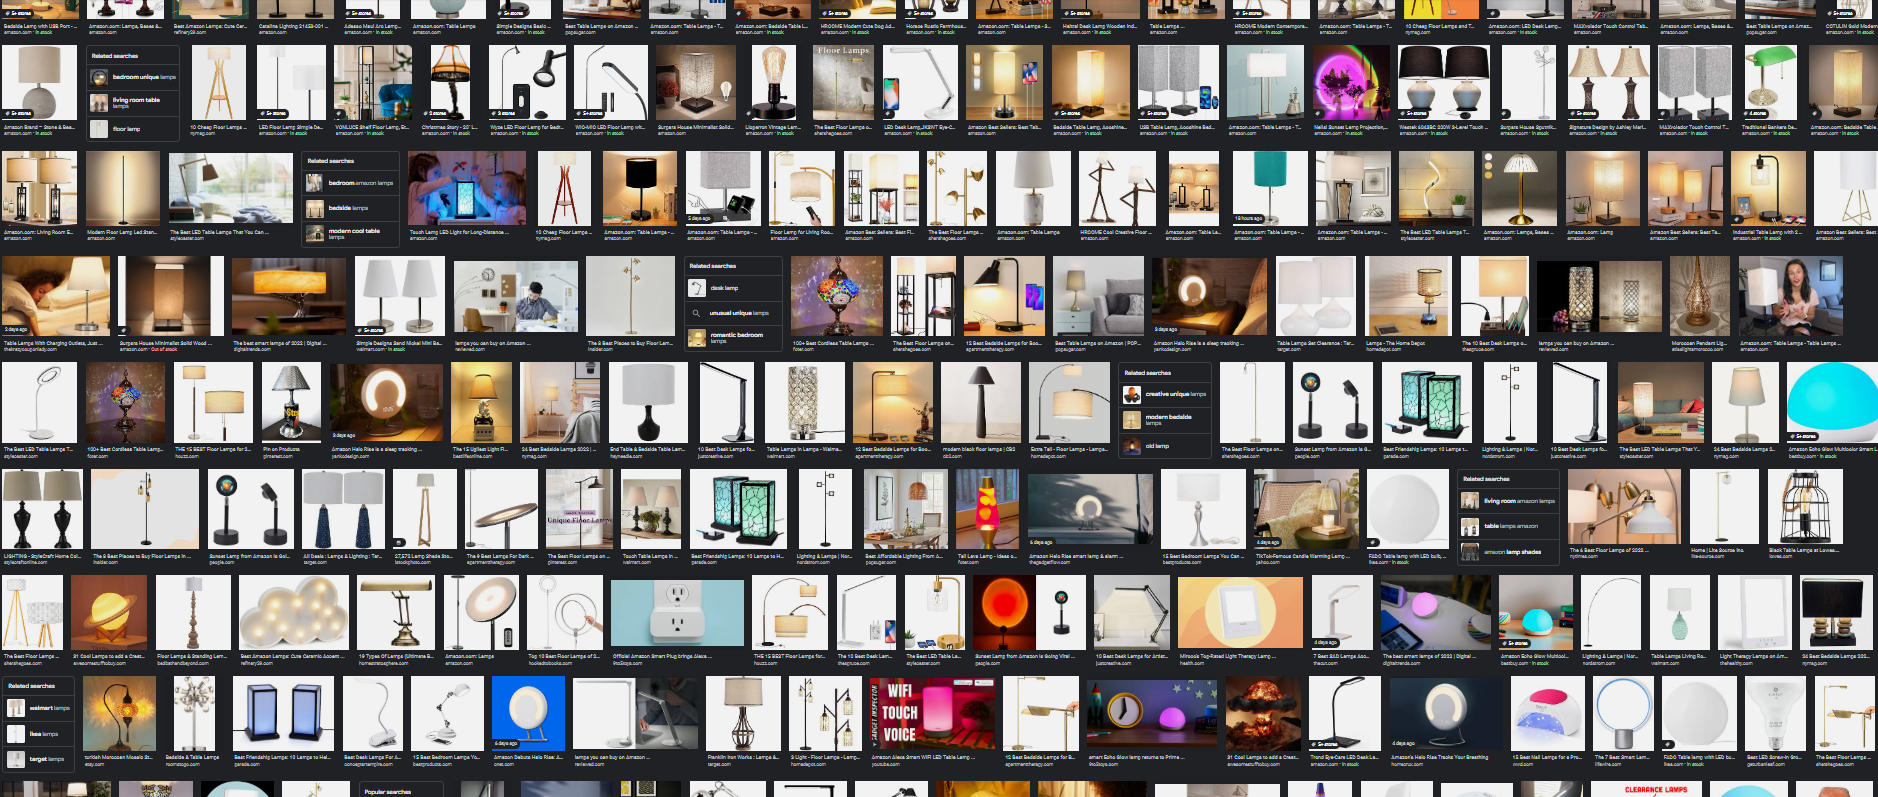Screen dimensions: 1878x797
Task: Click caption 'Bedside & Table Lamps' roomstogo
Action: point(192,757)
